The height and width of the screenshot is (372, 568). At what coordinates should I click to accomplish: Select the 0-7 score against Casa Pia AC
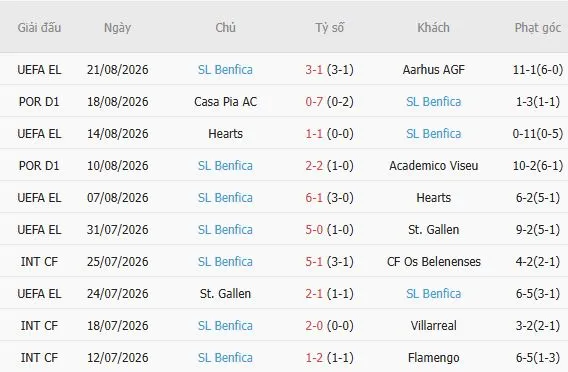pos(314,102)
